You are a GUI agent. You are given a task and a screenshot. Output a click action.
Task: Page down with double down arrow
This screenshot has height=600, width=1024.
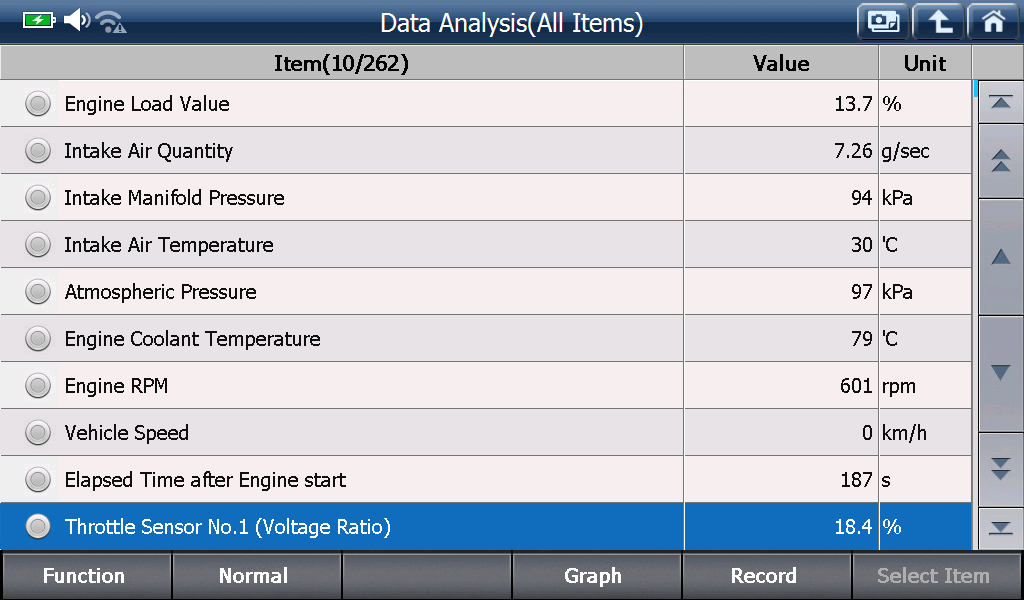click(1000, 469)
